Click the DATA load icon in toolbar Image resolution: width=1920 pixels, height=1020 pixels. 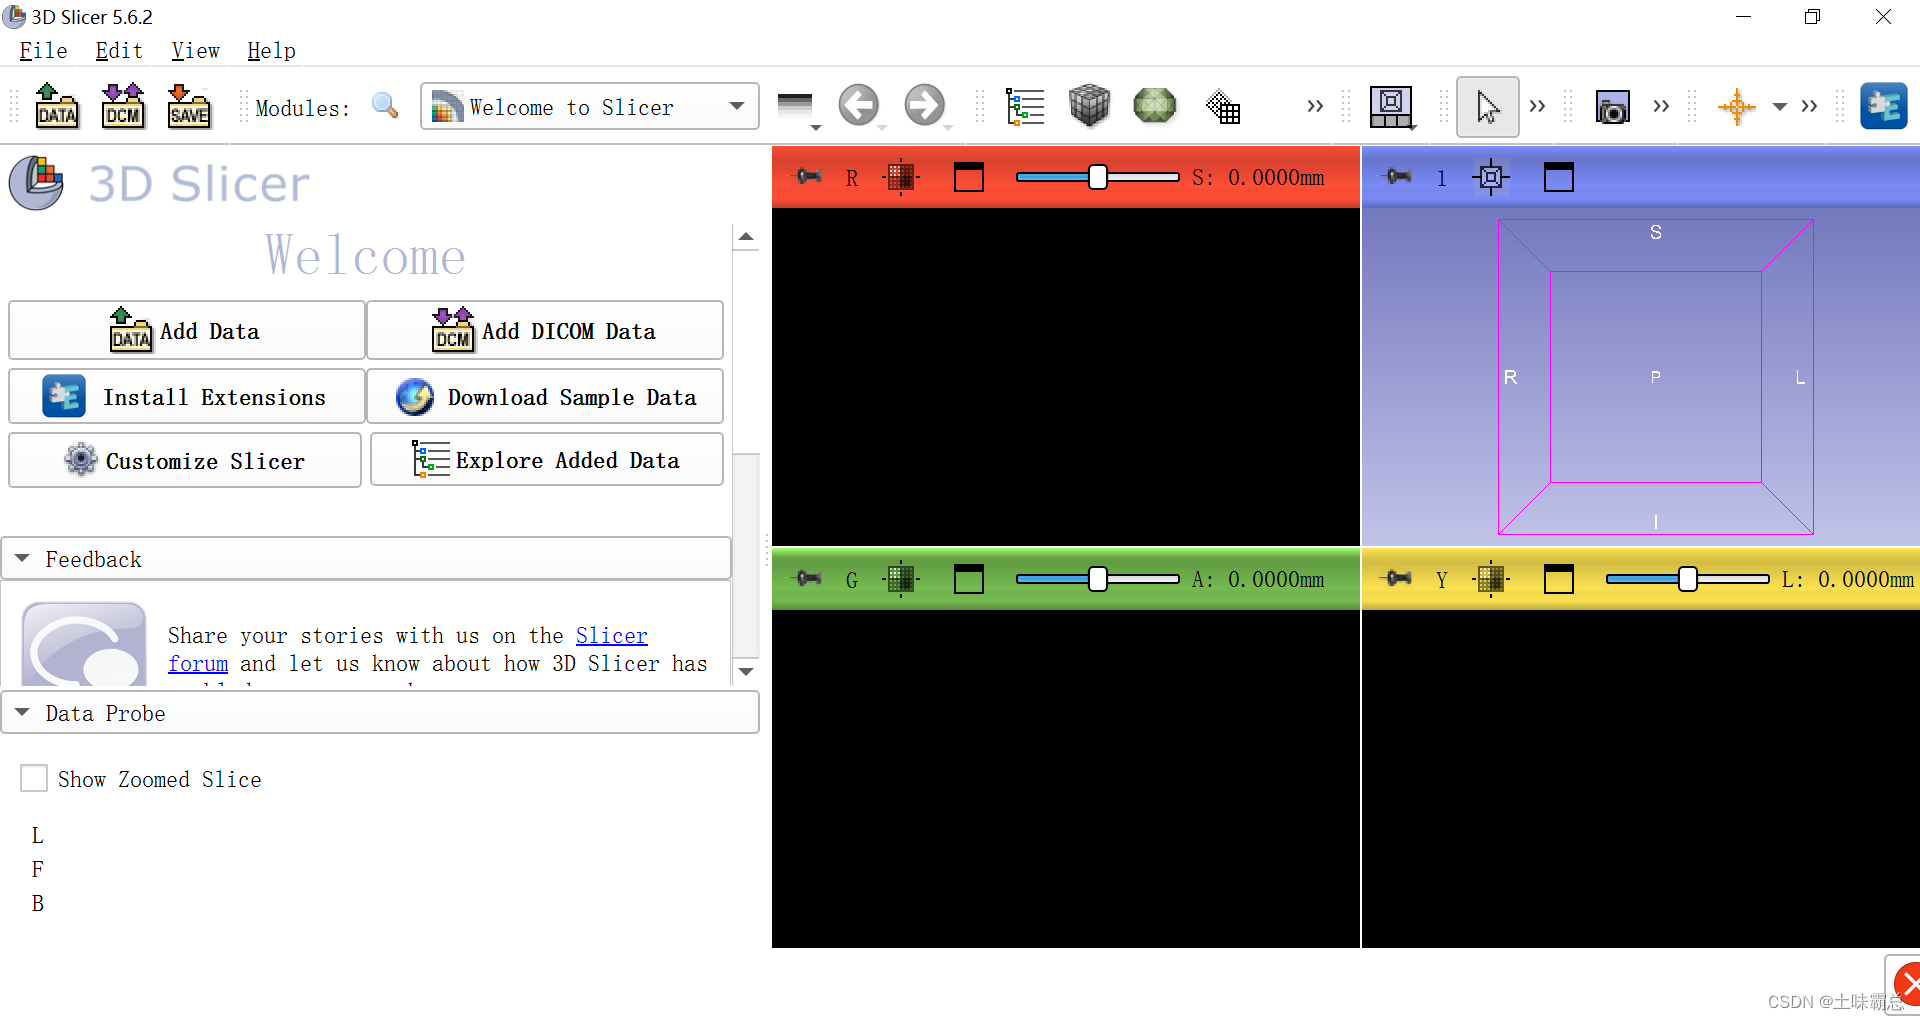pyautogui.click(x=57, y=106)
